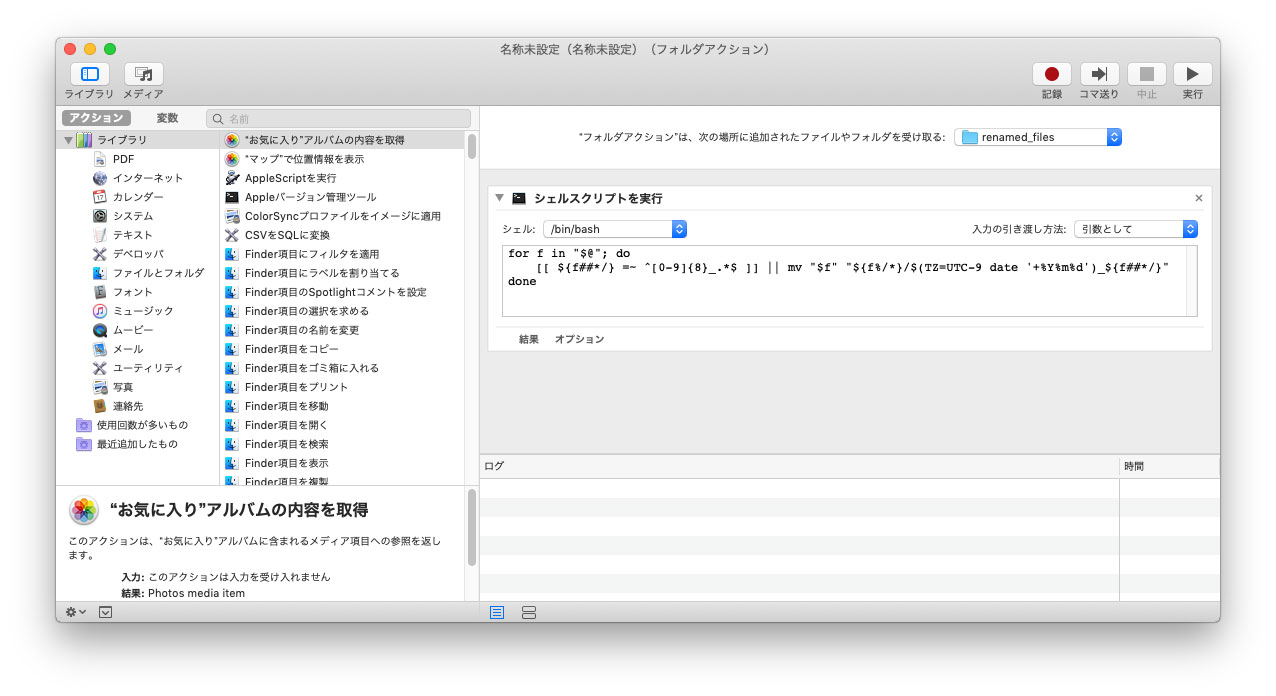The width and height of the screenshot is (1276, 696).
Task: Run the workflow with 実行 button
Action: (x=1192, y=74)
